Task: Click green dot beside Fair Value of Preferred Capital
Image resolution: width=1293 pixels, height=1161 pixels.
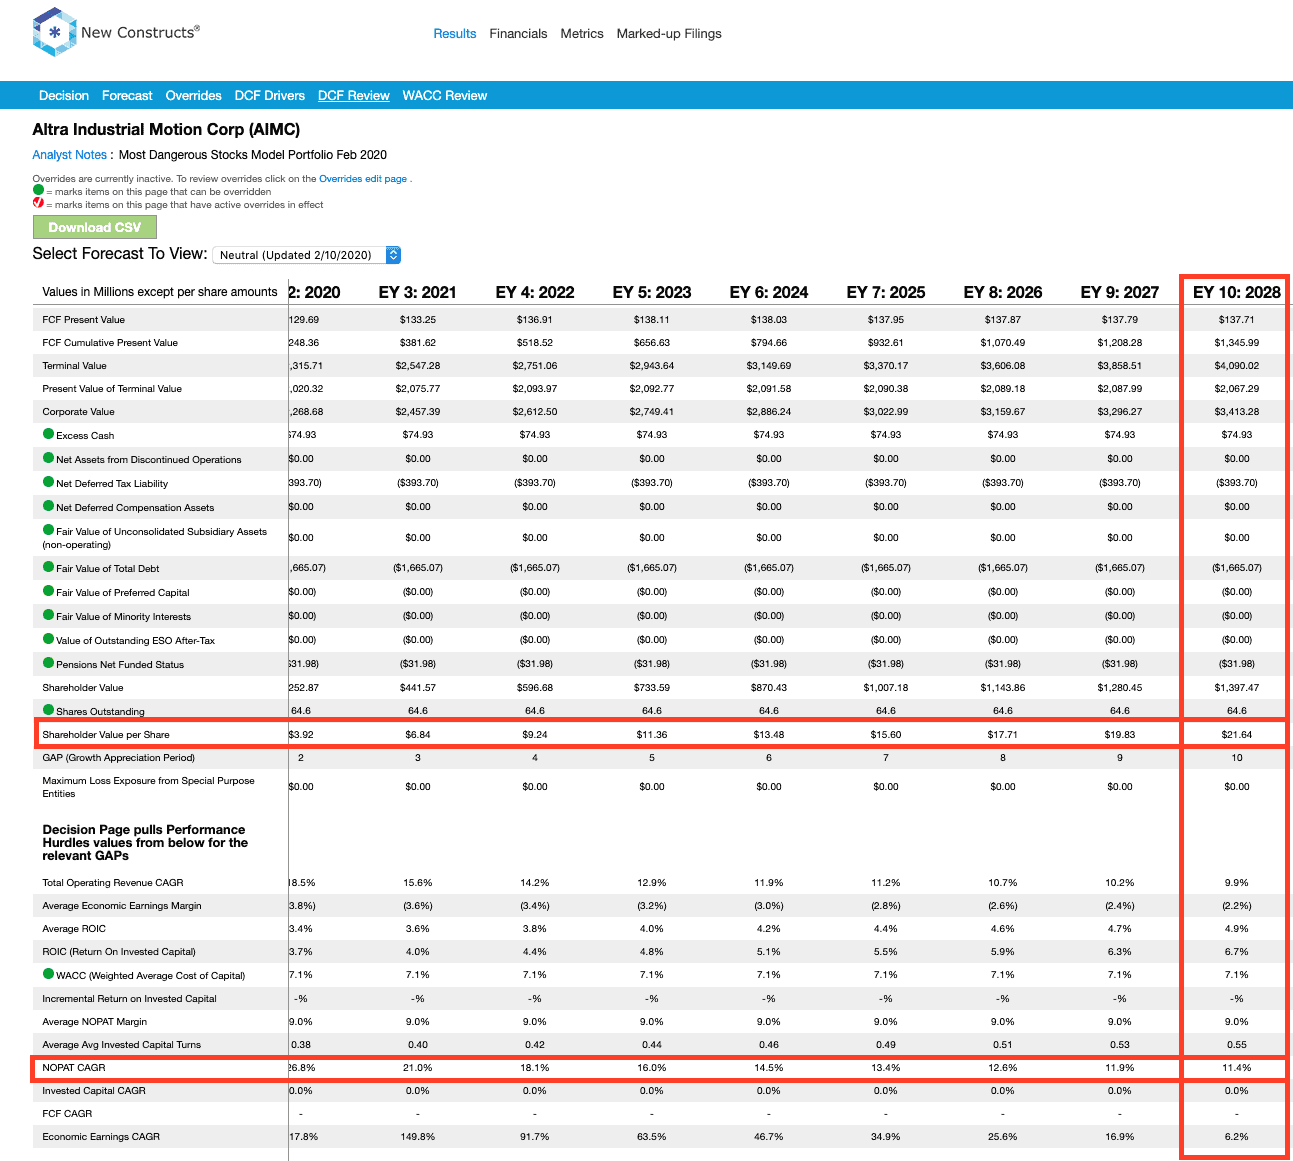Action: pos(48,591)
